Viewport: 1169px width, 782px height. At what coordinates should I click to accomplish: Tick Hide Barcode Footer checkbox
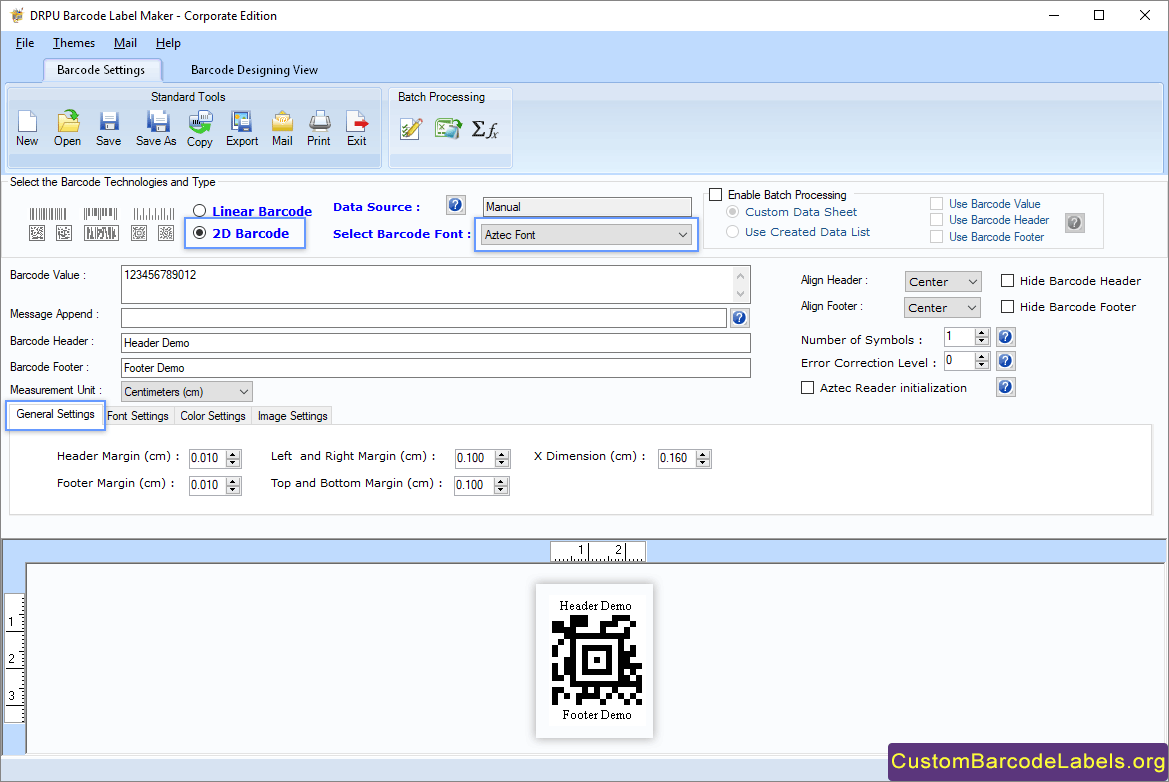coord(1007,306)
